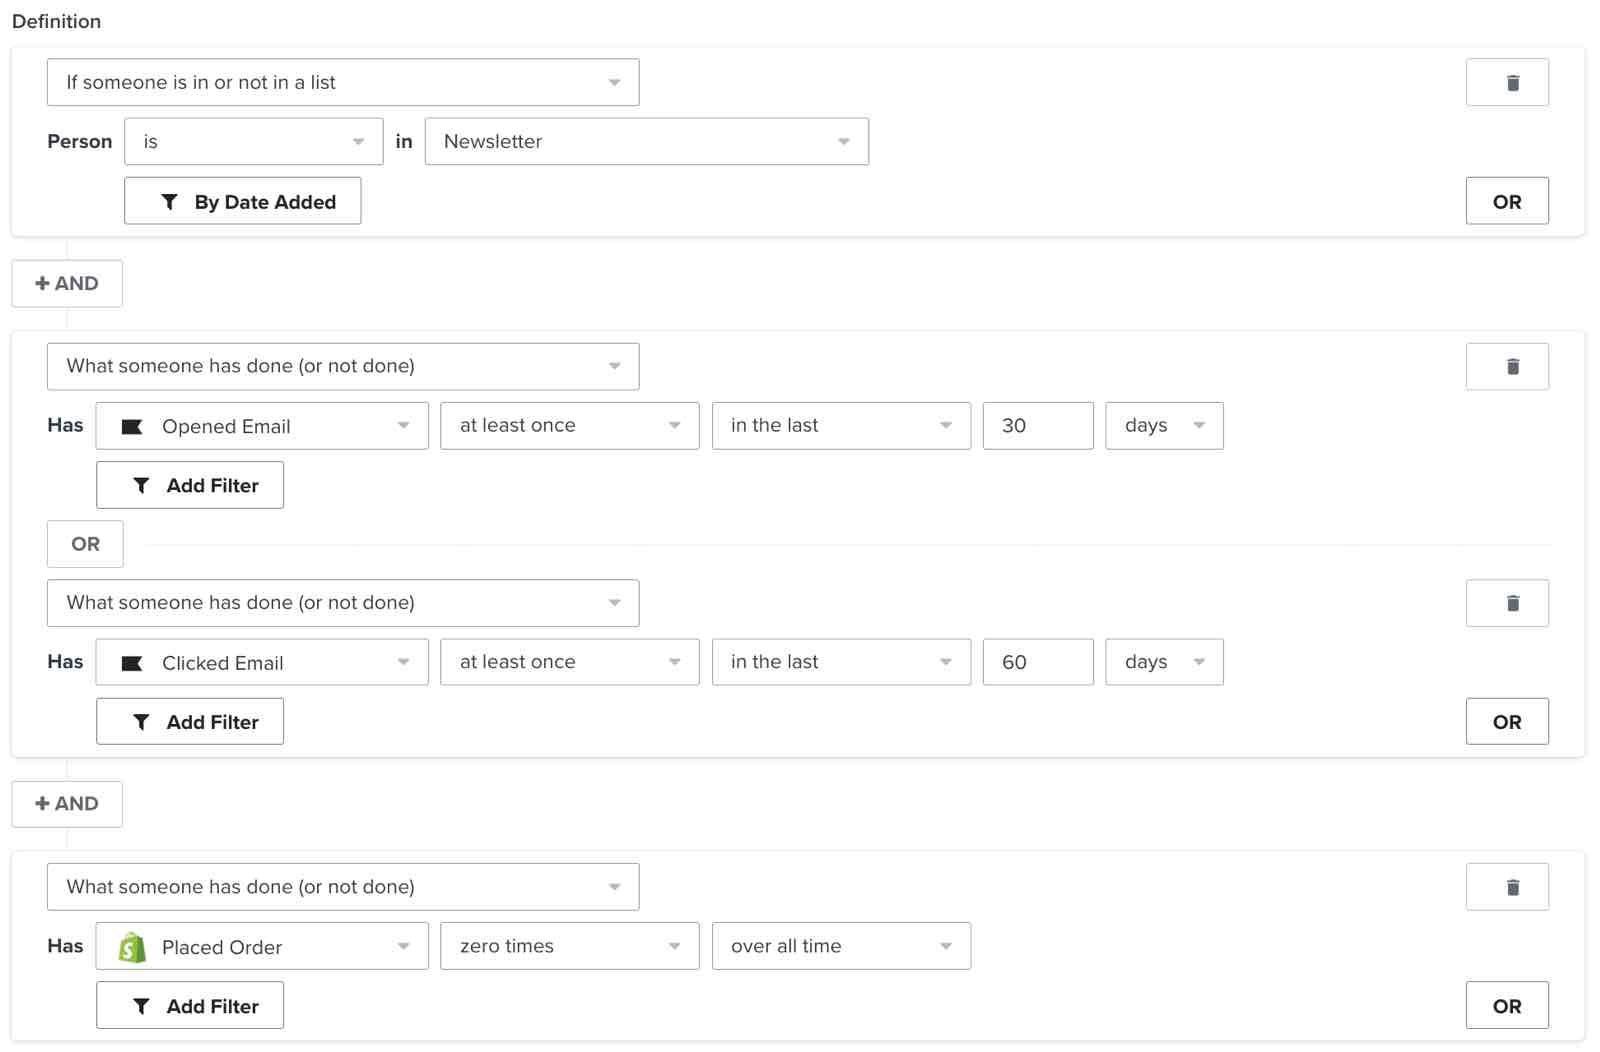Click filter icon in Placed Order's Add Filter
The image size is (1600, 1052).
pyautogui.click(x=142, y=1005)
